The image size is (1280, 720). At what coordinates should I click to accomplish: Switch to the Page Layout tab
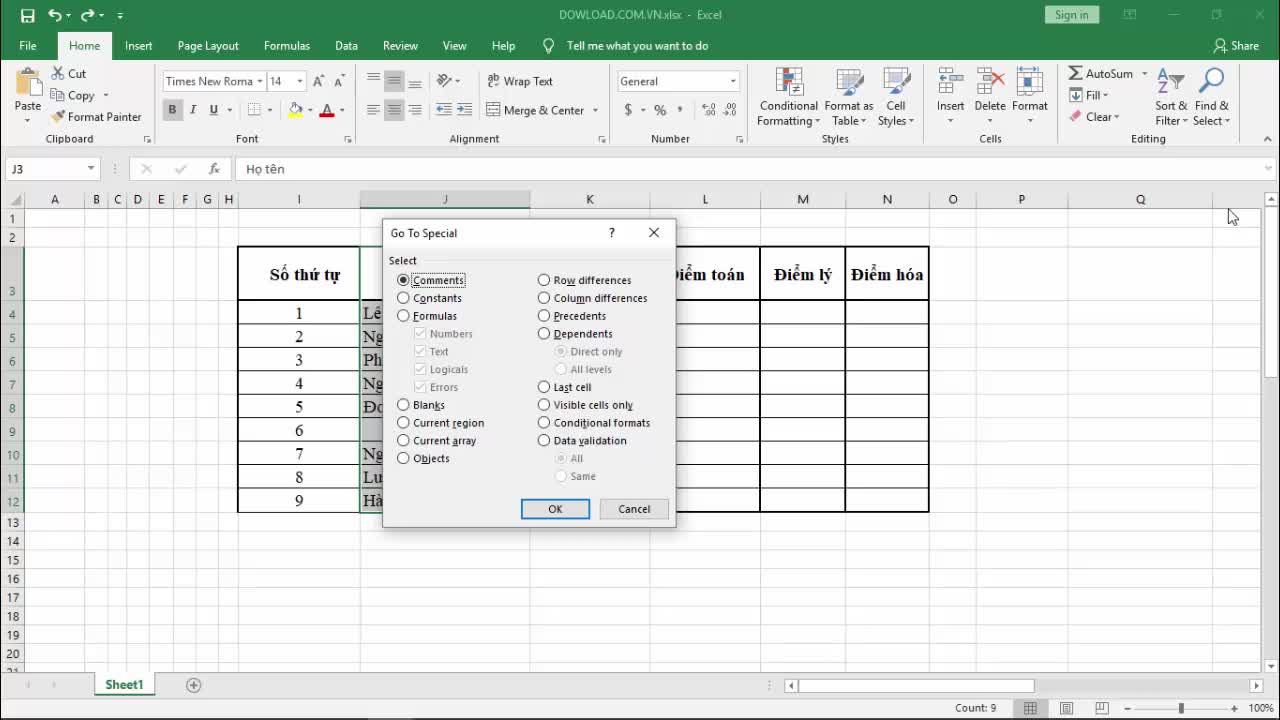click(208, 46)
